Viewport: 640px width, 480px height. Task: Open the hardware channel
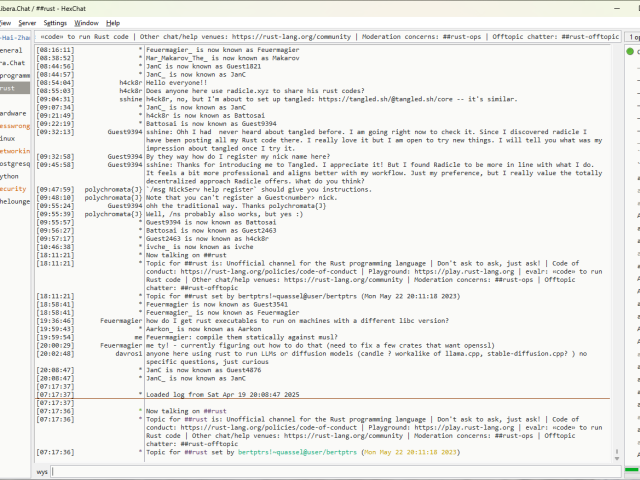tap(14, 113)
